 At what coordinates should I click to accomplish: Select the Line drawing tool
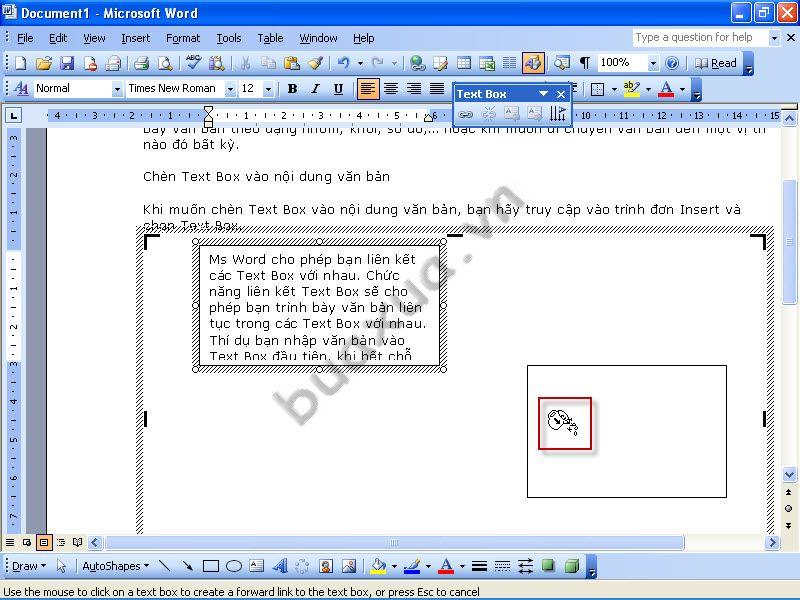coord(164,566)
